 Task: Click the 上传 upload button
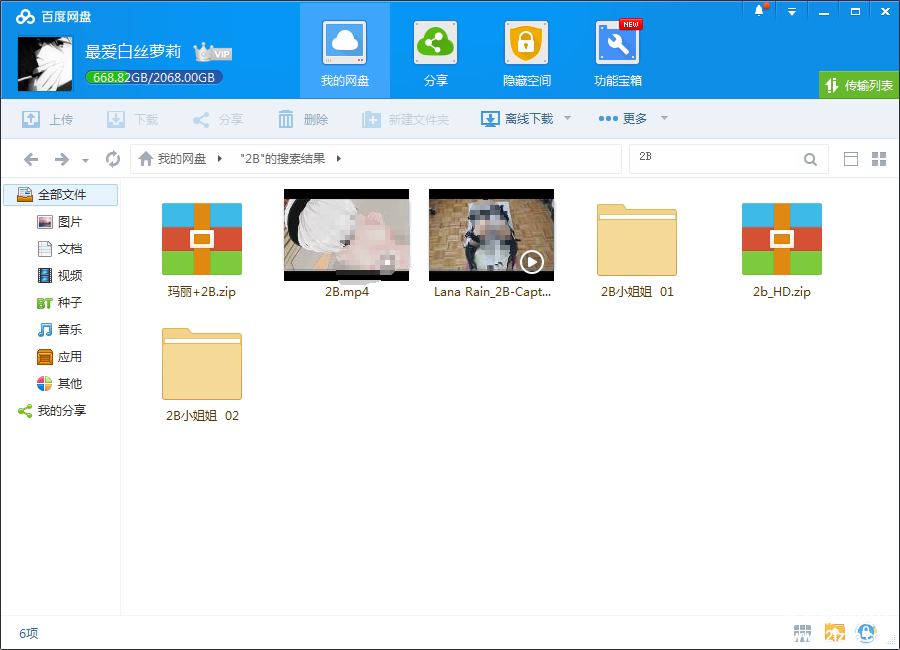48,119
